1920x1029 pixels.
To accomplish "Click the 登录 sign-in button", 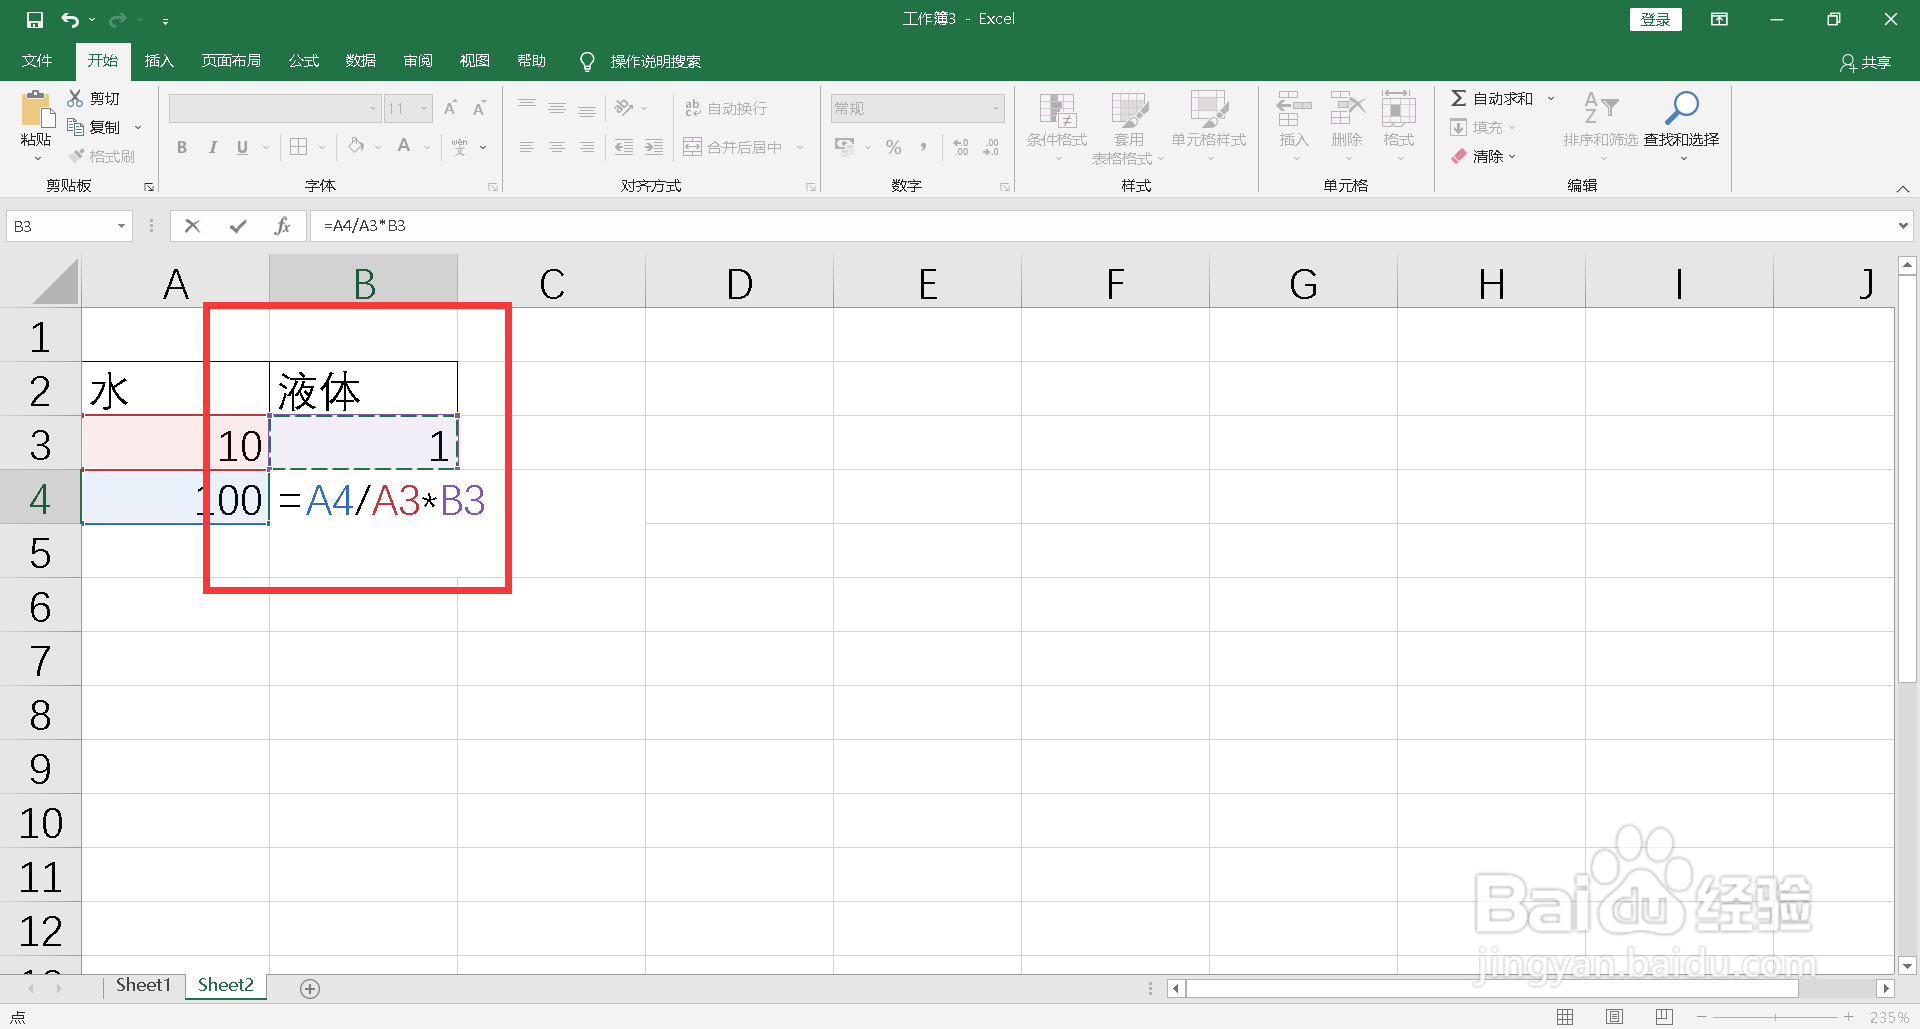I will (x=1656, y=19).
